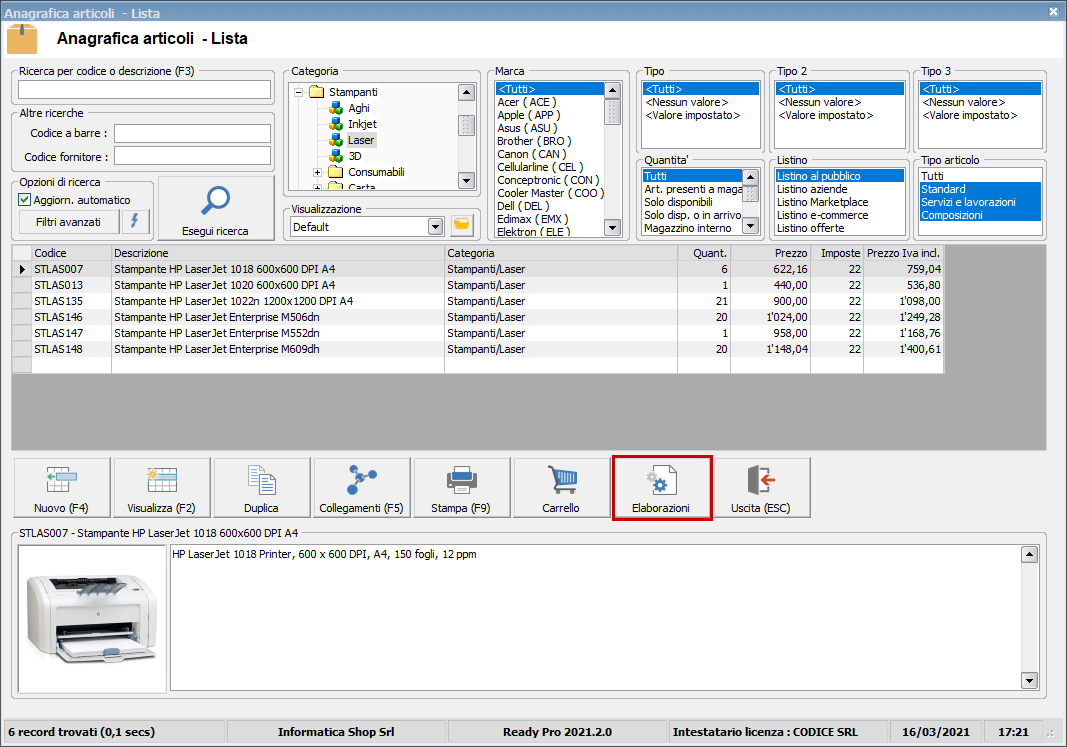1067x747 pixels.
Task: Open Collegamenti (F5)
Action: click(362, 487)
